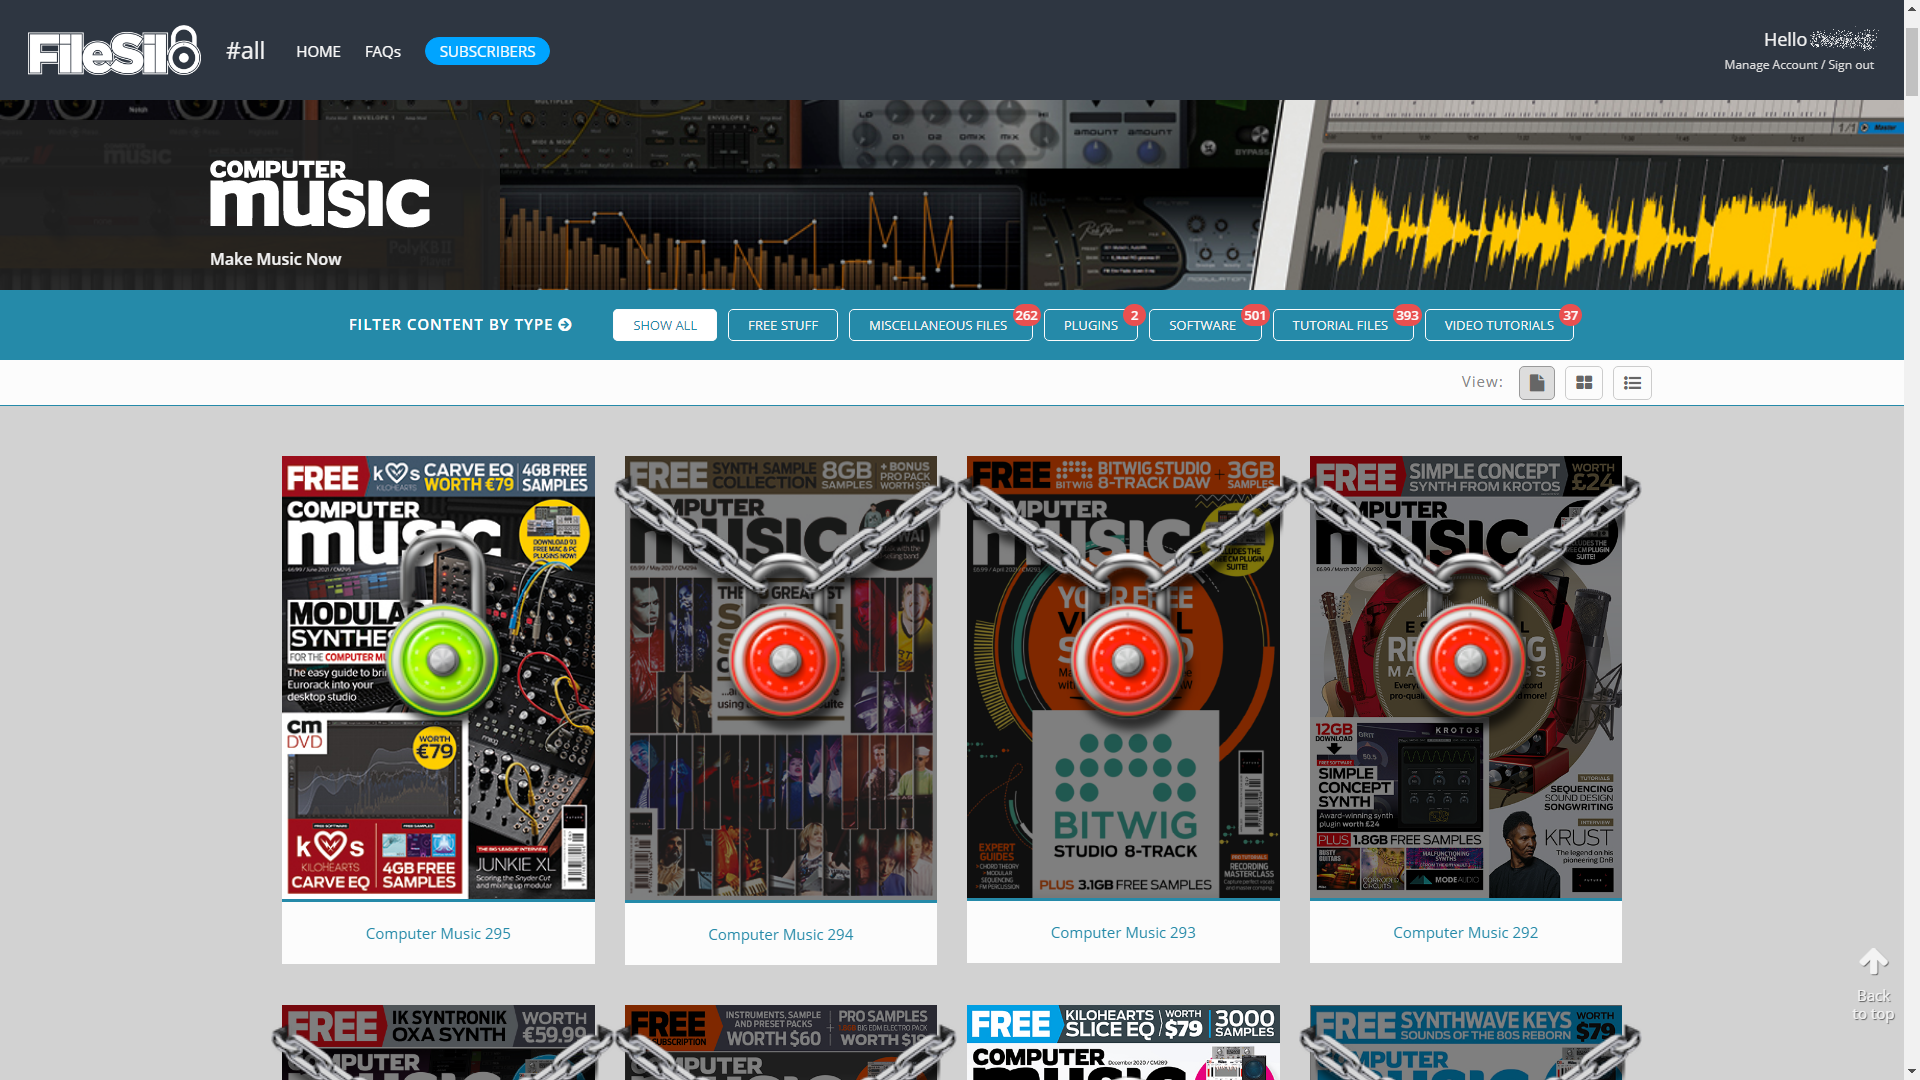Click the Filter Content By Type arrow

565,325
